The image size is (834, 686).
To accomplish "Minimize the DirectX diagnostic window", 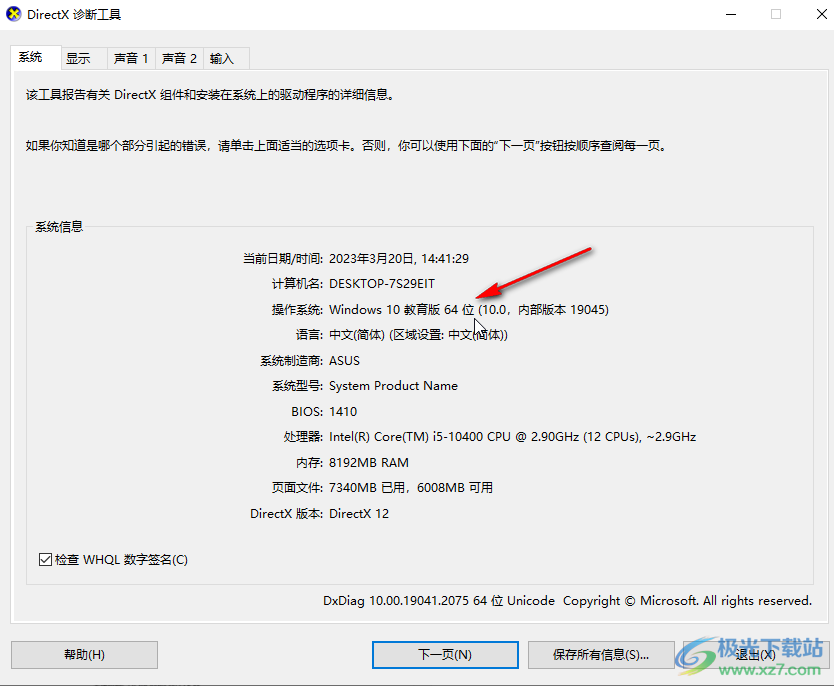I will click(731, 14).
